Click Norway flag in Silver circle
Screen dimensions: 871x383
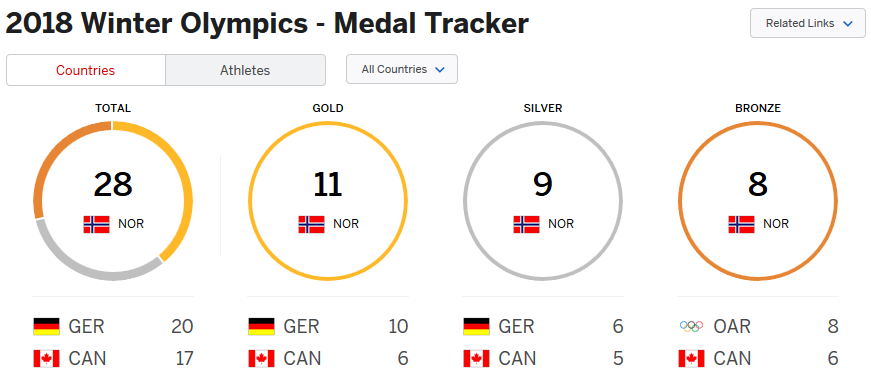[x=527, y=224]
